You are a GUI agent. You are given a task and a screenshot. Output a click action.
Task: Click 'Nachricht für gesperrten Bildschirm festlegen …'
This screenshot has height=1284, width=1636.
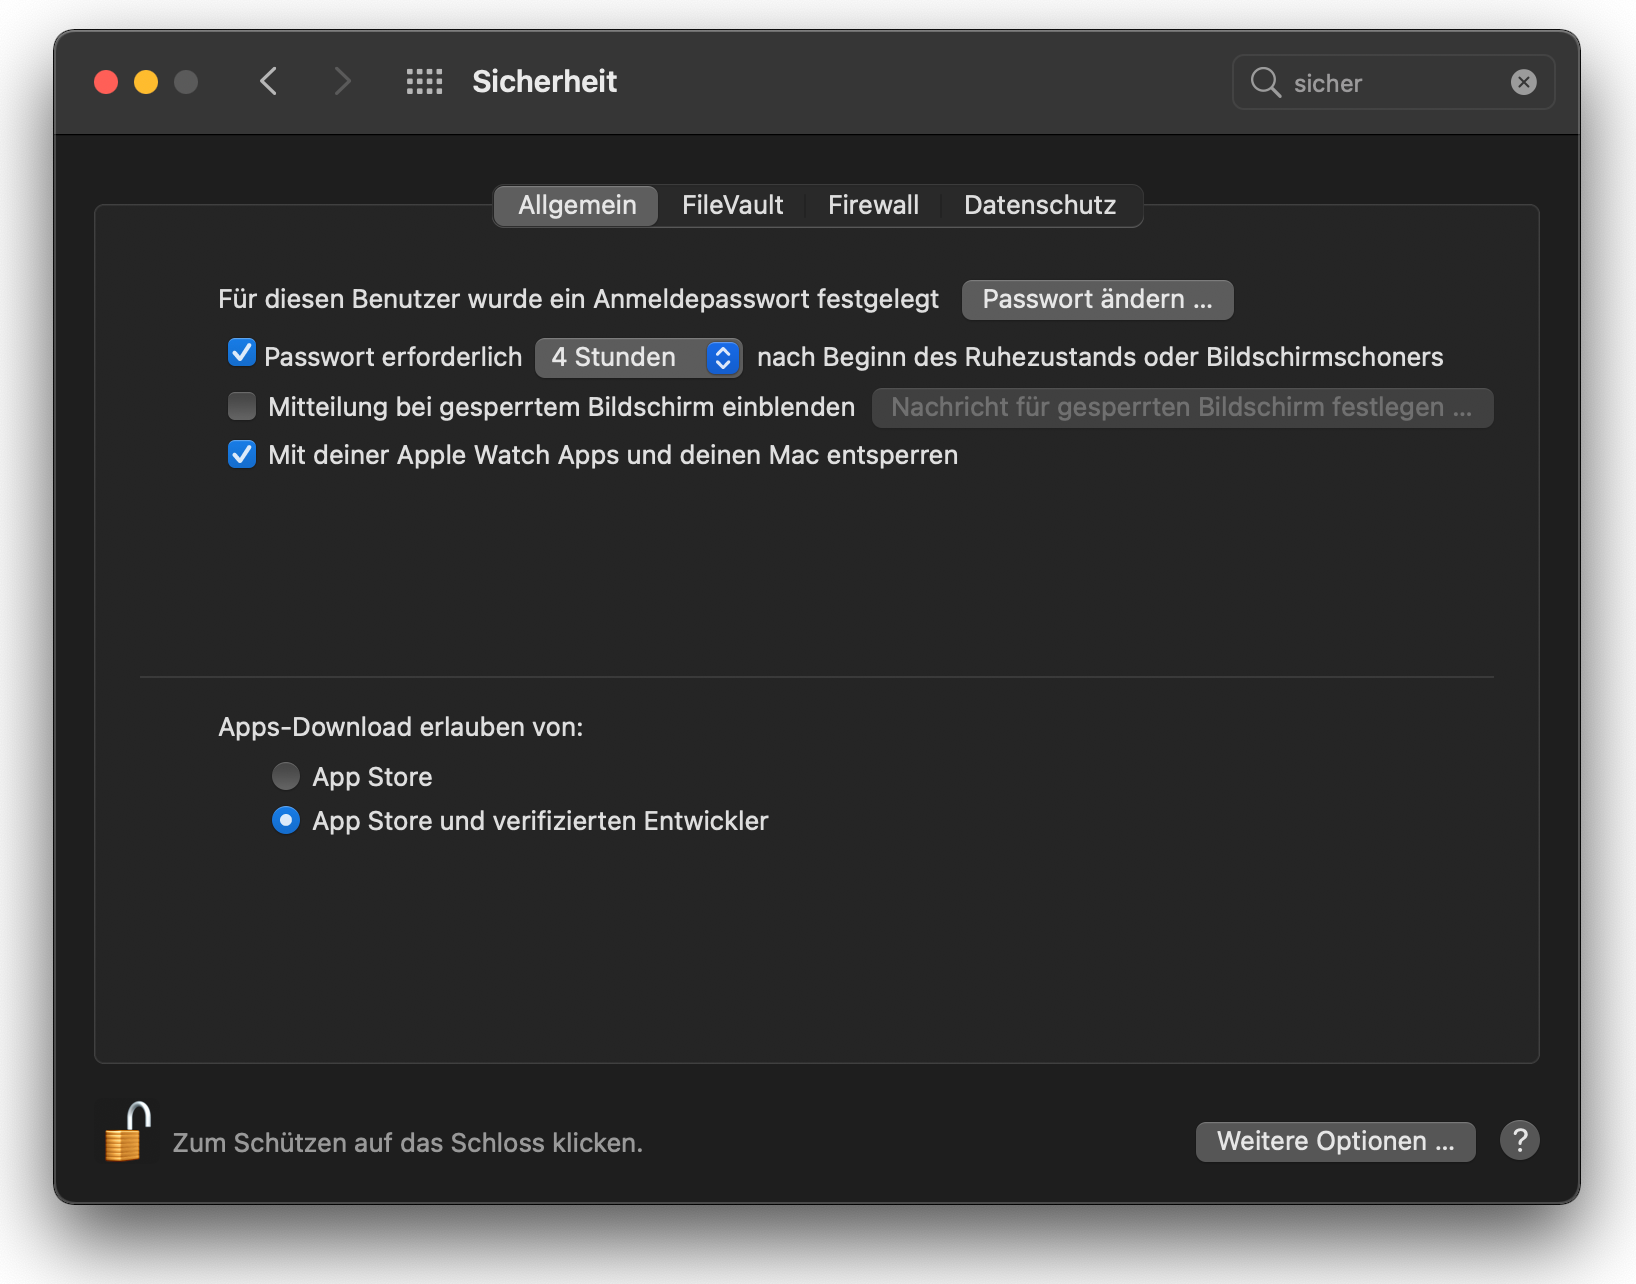[1182, 408]
